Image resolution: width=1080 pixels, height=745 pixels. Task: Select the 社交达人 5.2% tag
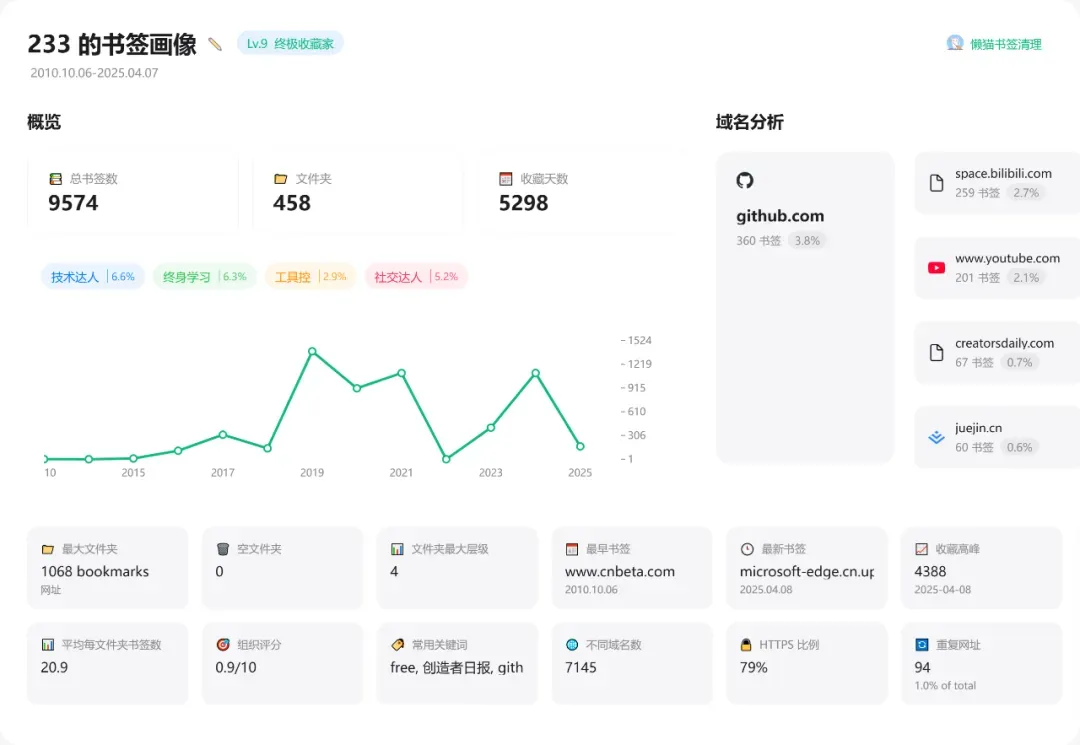(416, 277)
